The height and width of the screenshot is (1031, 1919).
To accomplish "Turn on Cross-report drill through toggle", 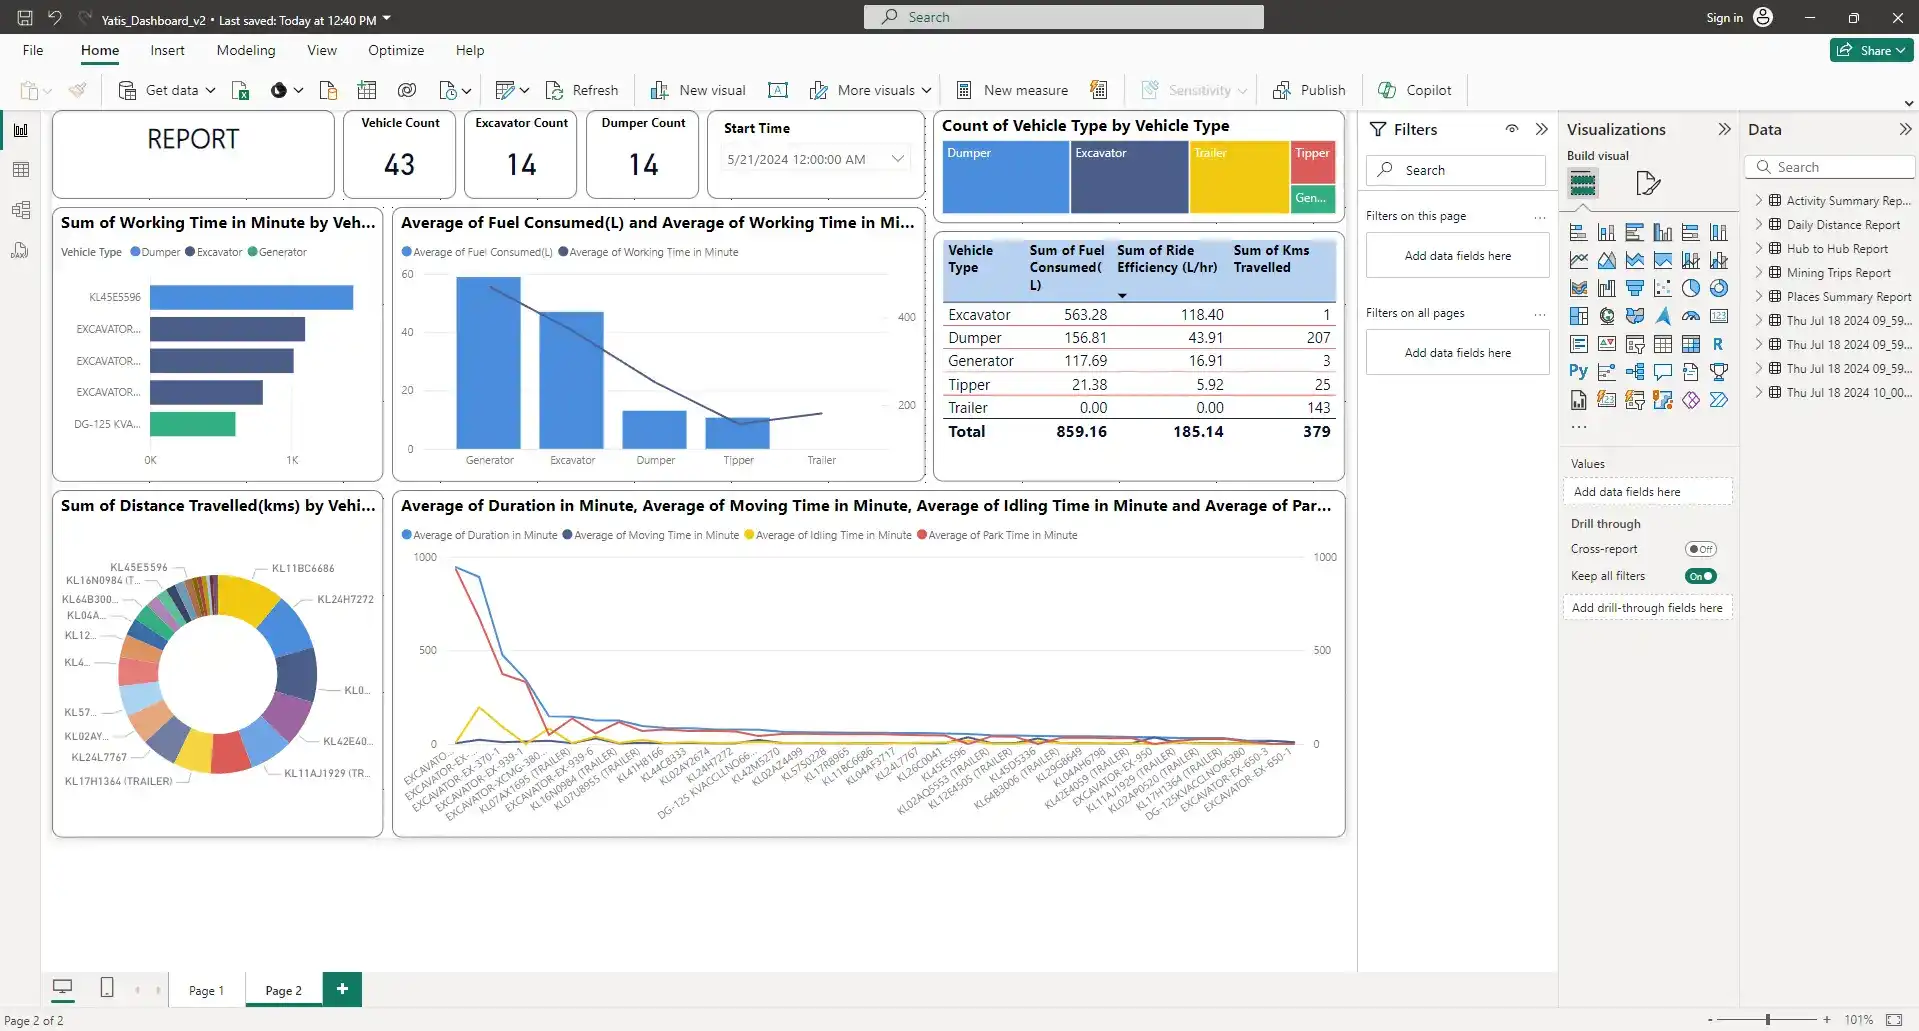I will pos(1700,549).
